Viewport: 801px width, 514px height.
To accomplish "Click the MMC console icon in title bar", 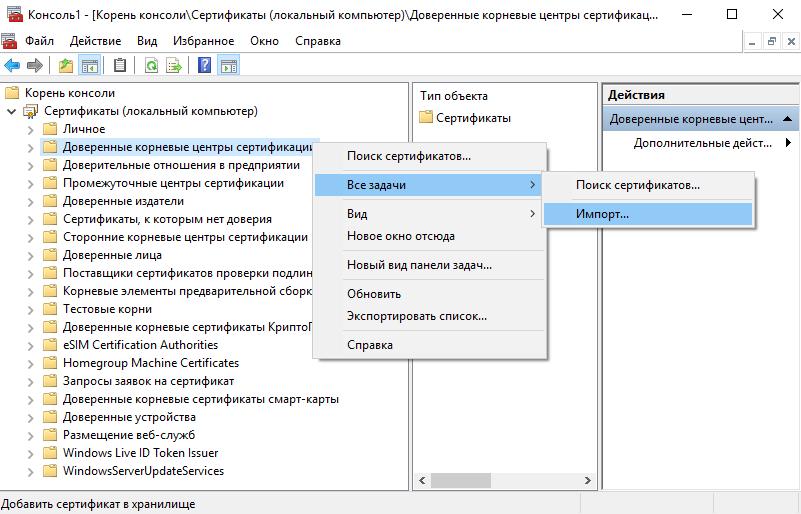I will [x=14, y=14].
